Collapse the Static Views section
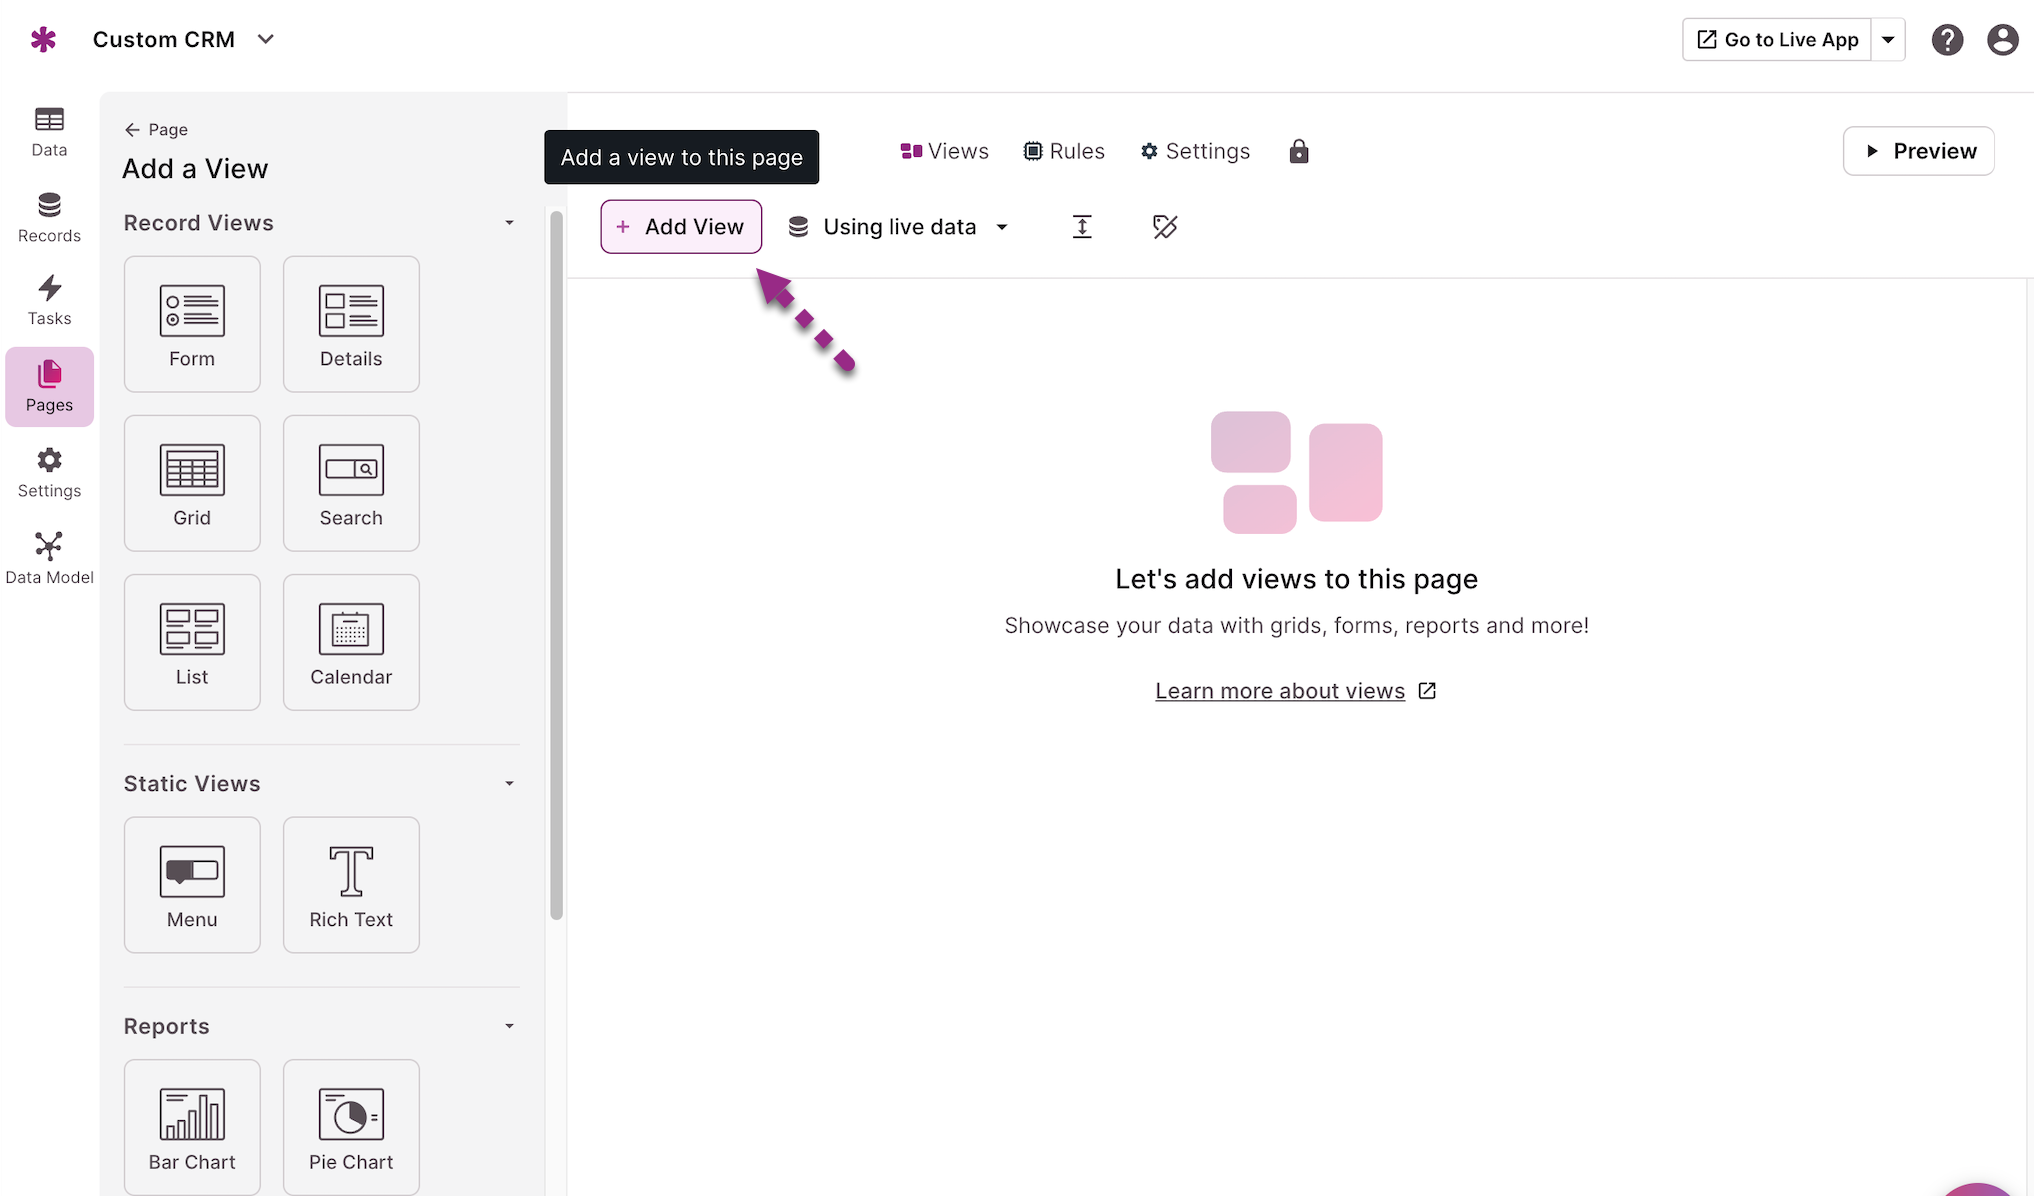This screenshot has height=1196, width=2034. pos(510,784)
